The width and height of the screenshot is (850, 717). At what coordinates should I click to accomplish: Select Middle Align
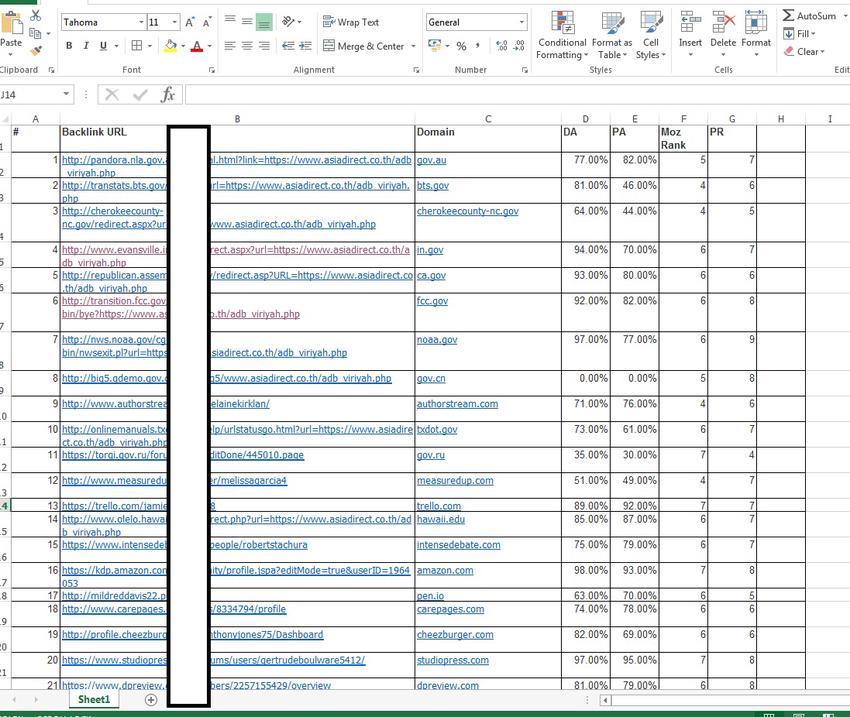[247, 21]
